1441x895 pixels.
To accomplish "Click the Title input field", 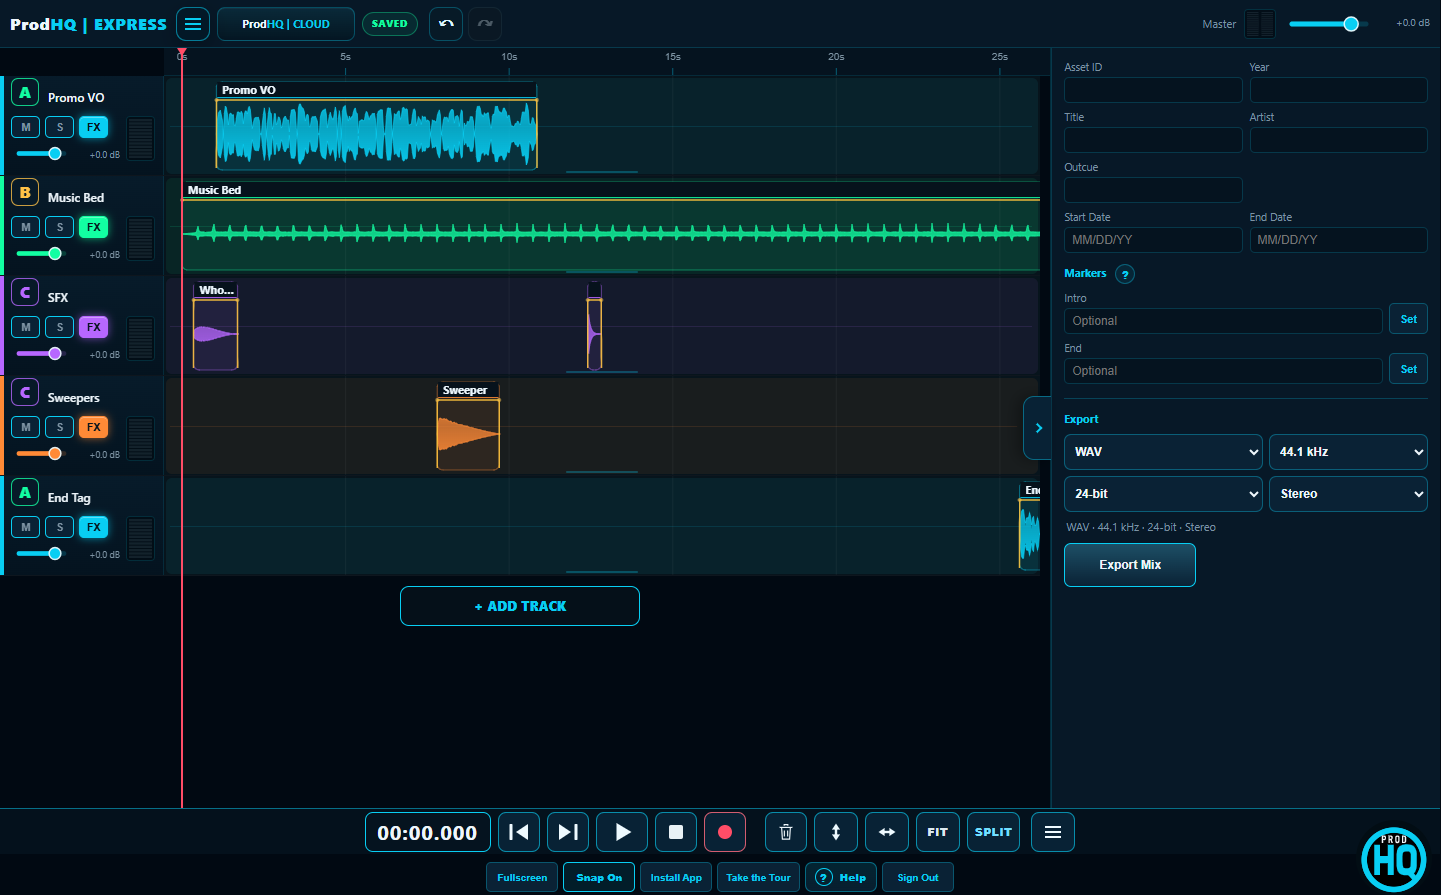I will point(1153,140).
